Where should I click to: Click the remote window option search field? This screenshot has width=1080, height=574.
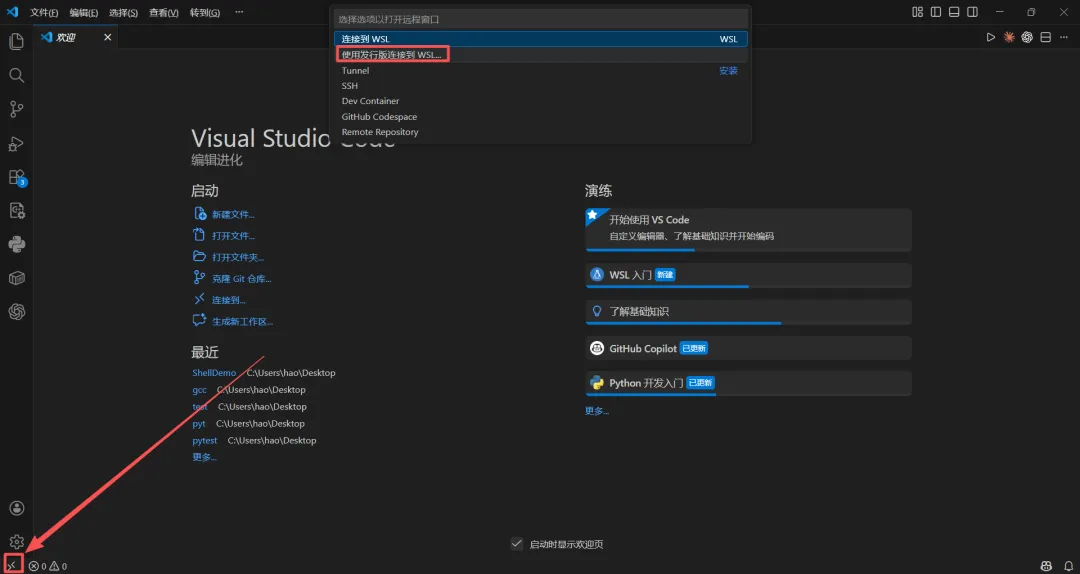click(x=540, y=19)
